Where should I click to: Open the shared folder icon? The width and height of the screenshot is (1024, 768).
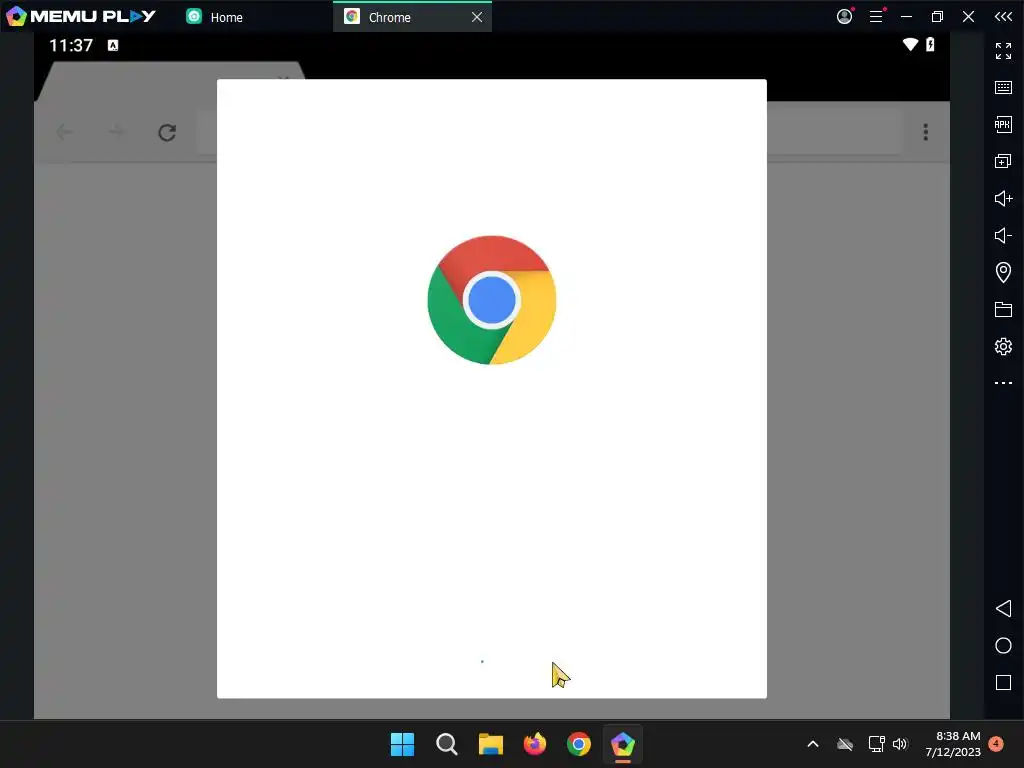(x=1003, y=309)
